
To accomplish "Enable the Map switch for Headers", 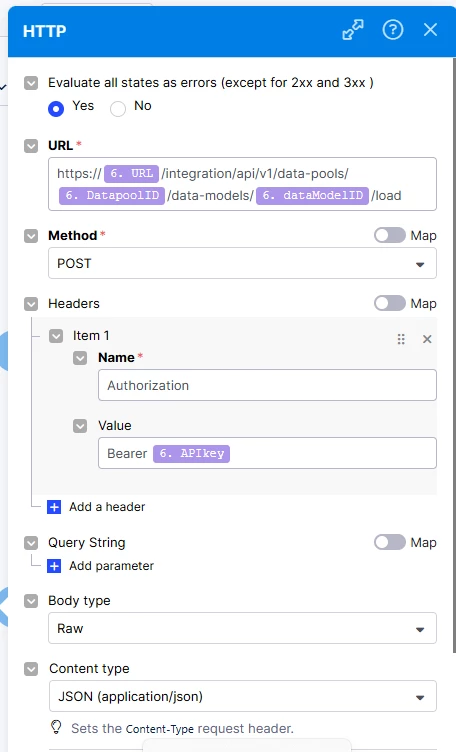I will (x=389, y=303).
